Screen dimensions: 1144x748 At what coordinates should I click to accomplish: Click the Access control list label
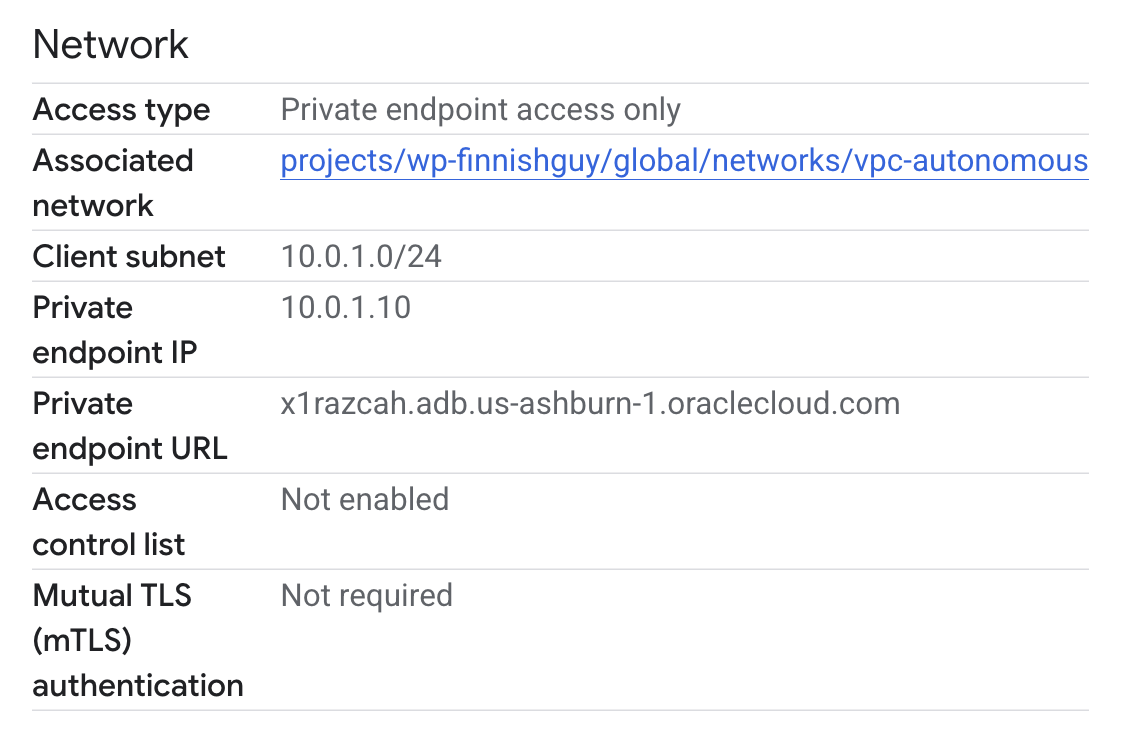pos(109,522)
